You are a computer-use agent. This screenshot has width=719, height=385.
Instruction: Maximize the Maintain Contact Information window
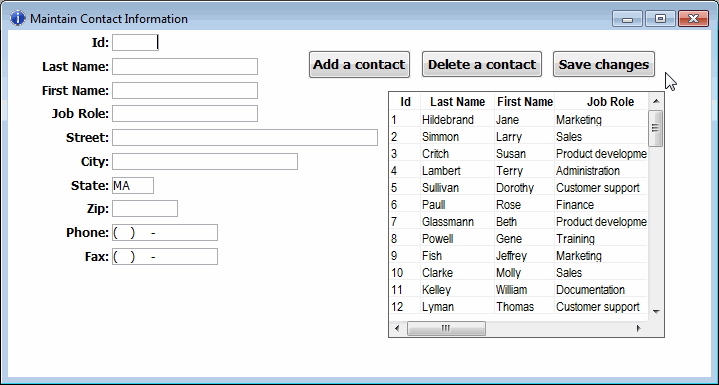point(660,19)
